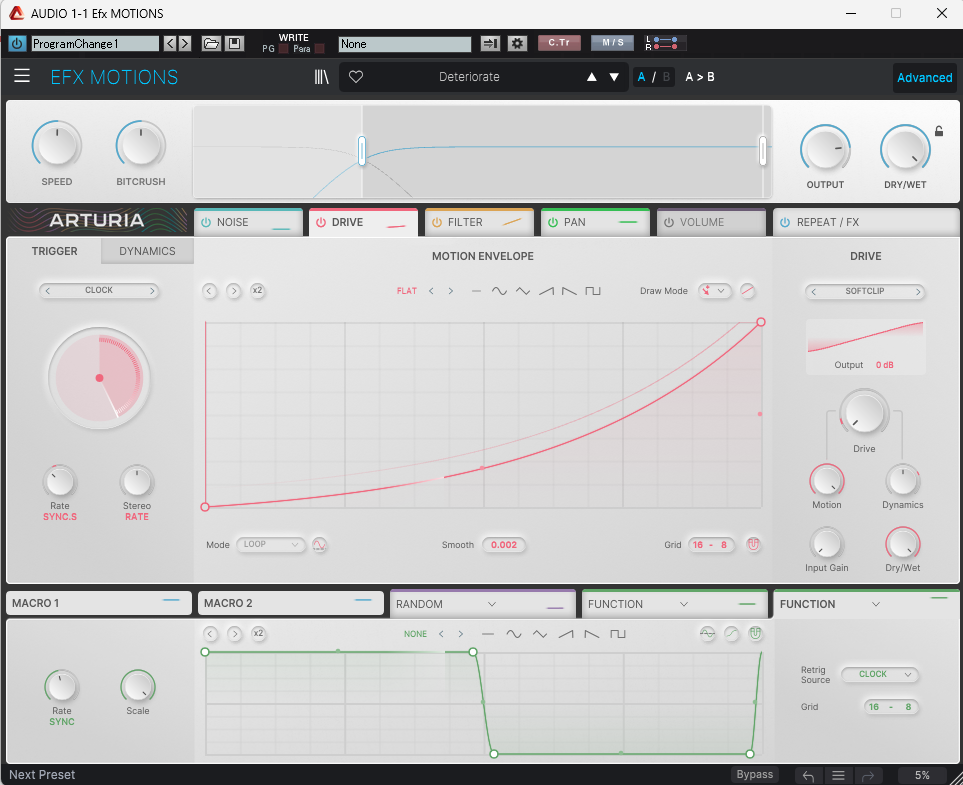Click the Undo arrow in bottom bar

(x=808, y=776)
